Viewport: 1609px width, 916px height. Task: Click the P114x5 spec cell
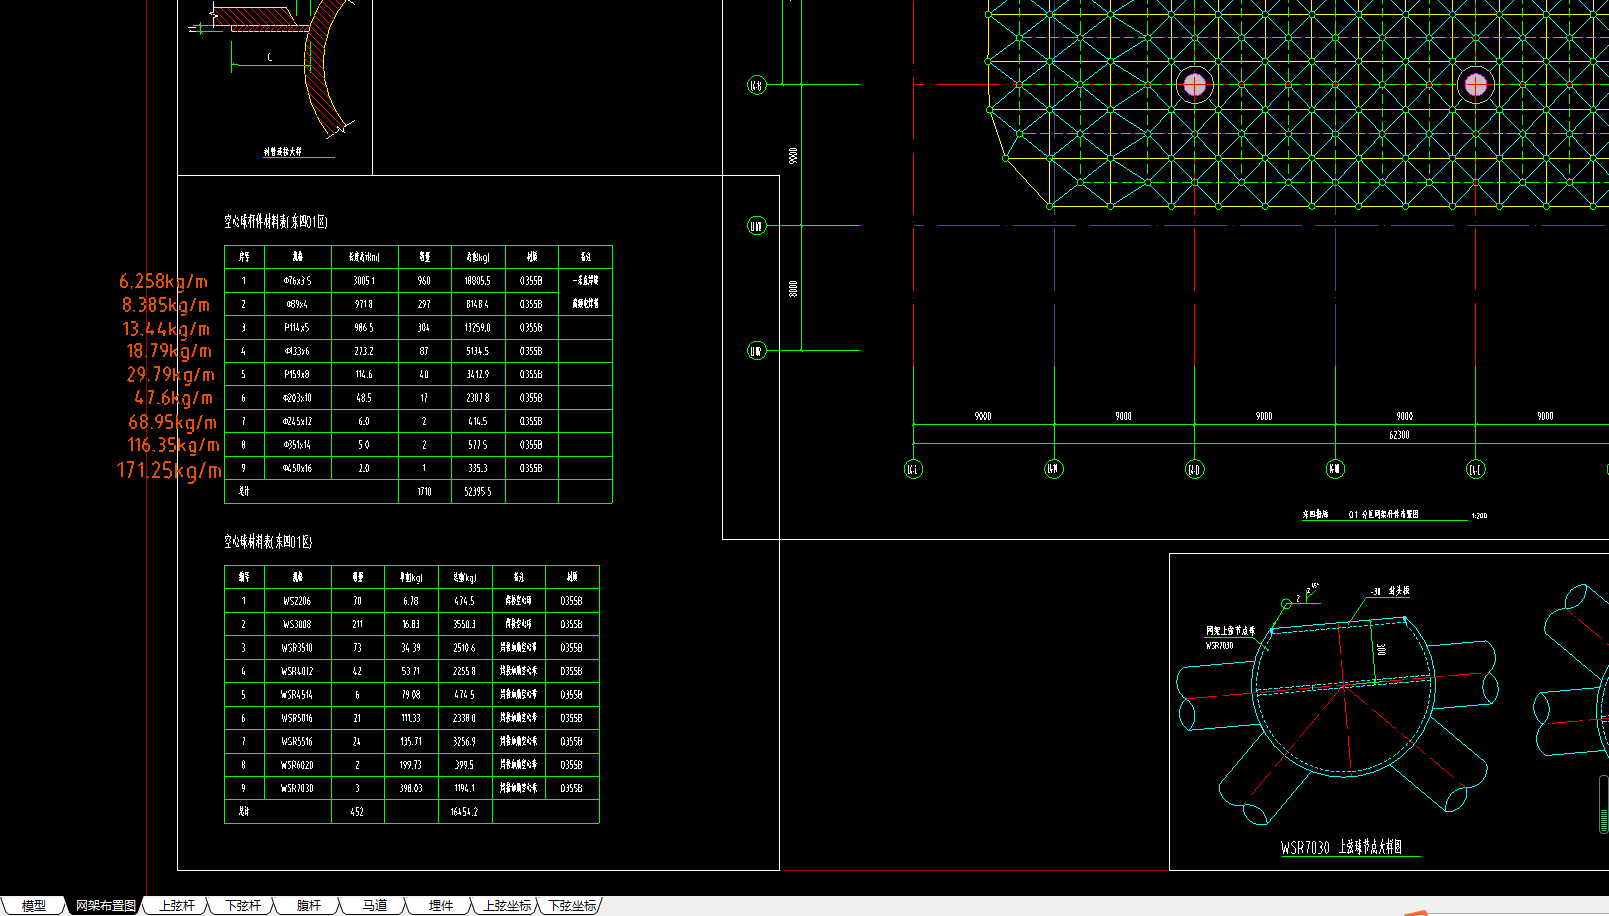pyautogui.click(x=297, y=328)
